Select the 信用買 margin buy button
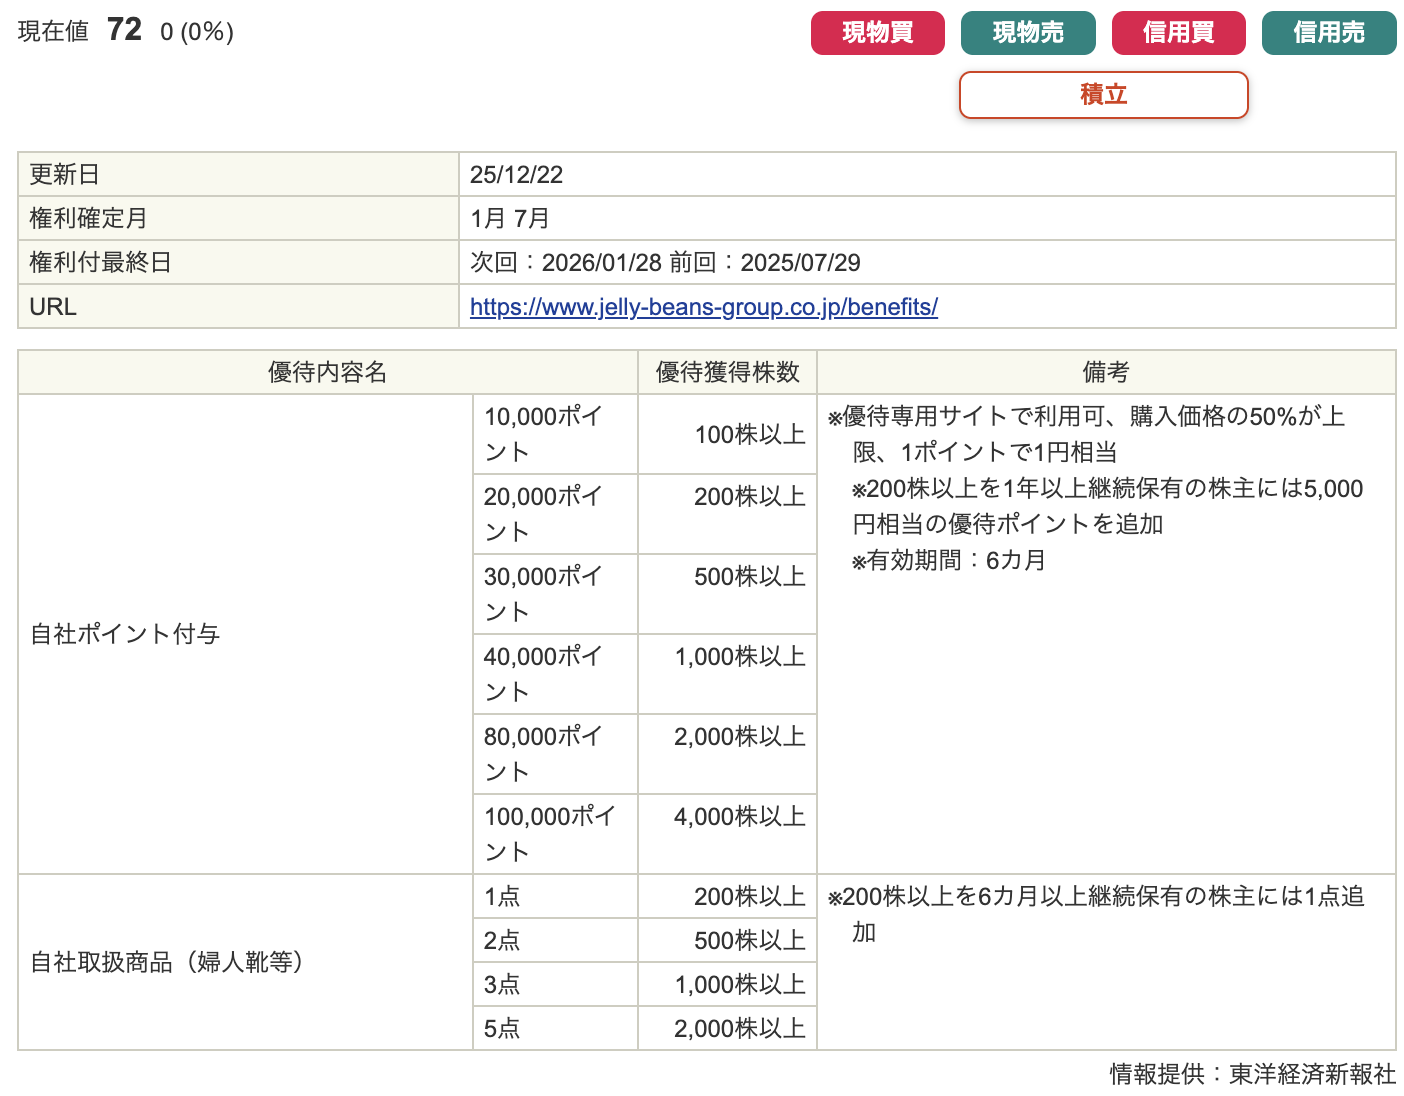1404x1096 pixels. click(x=1178, y=33)
